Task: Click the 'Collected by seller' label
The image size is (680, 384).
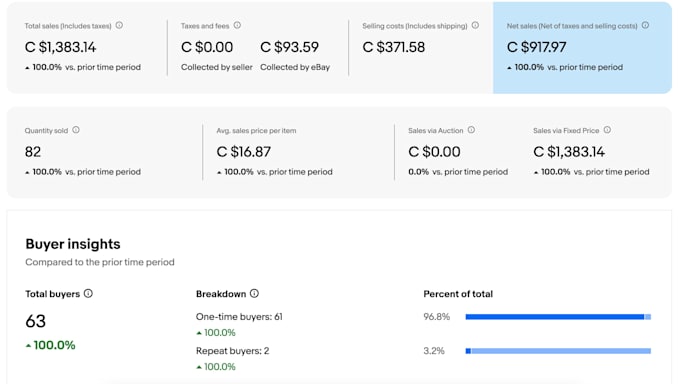Action: tap(216, 67)
